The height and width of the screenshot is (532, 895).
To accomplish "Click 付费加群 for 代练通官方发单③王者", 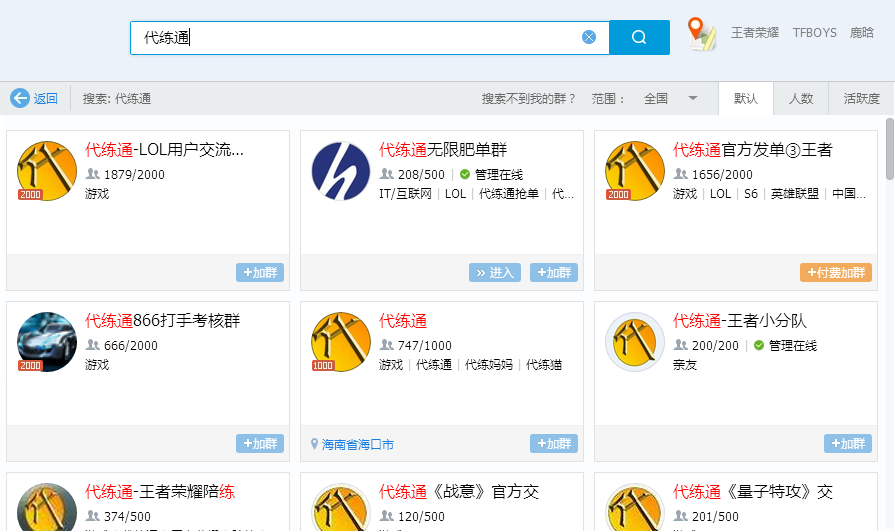I will click(835, 272).
